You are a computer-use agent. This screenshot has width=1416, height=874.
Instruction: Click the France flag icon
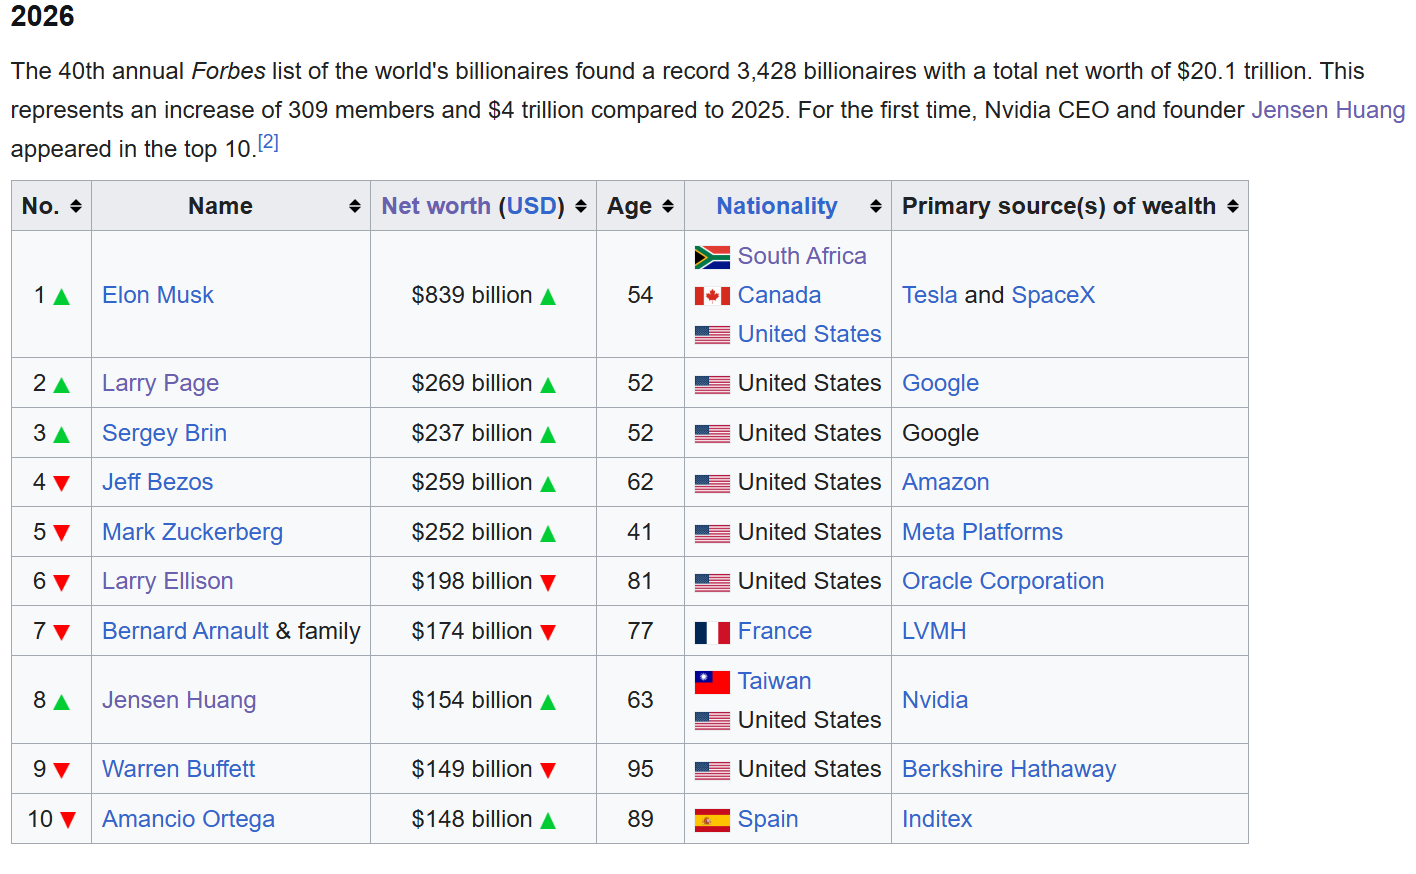click(712, 632)
